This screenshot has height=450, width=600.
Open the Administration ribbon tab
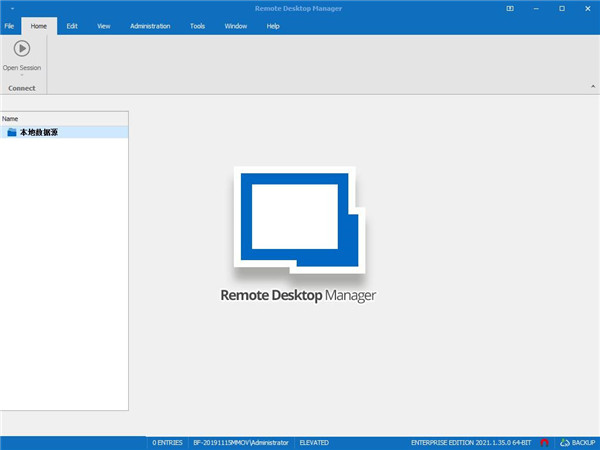click(x=150, y=26)
